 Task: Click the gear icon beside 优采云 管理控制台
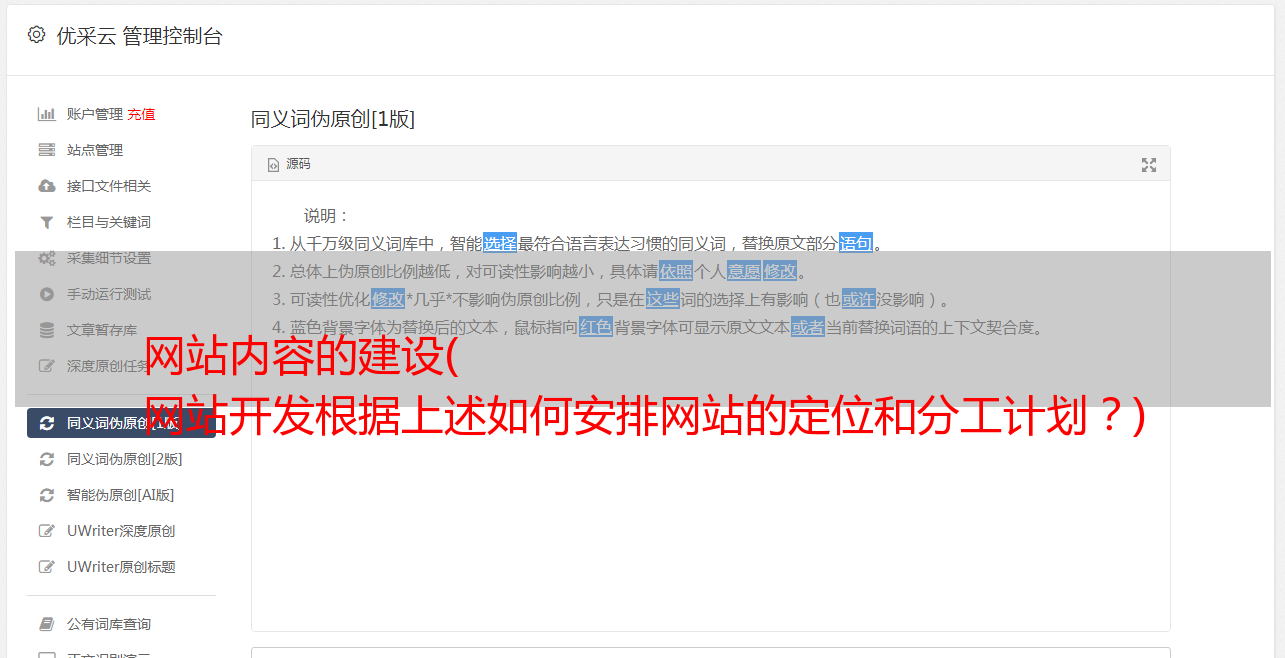(37, 35)
